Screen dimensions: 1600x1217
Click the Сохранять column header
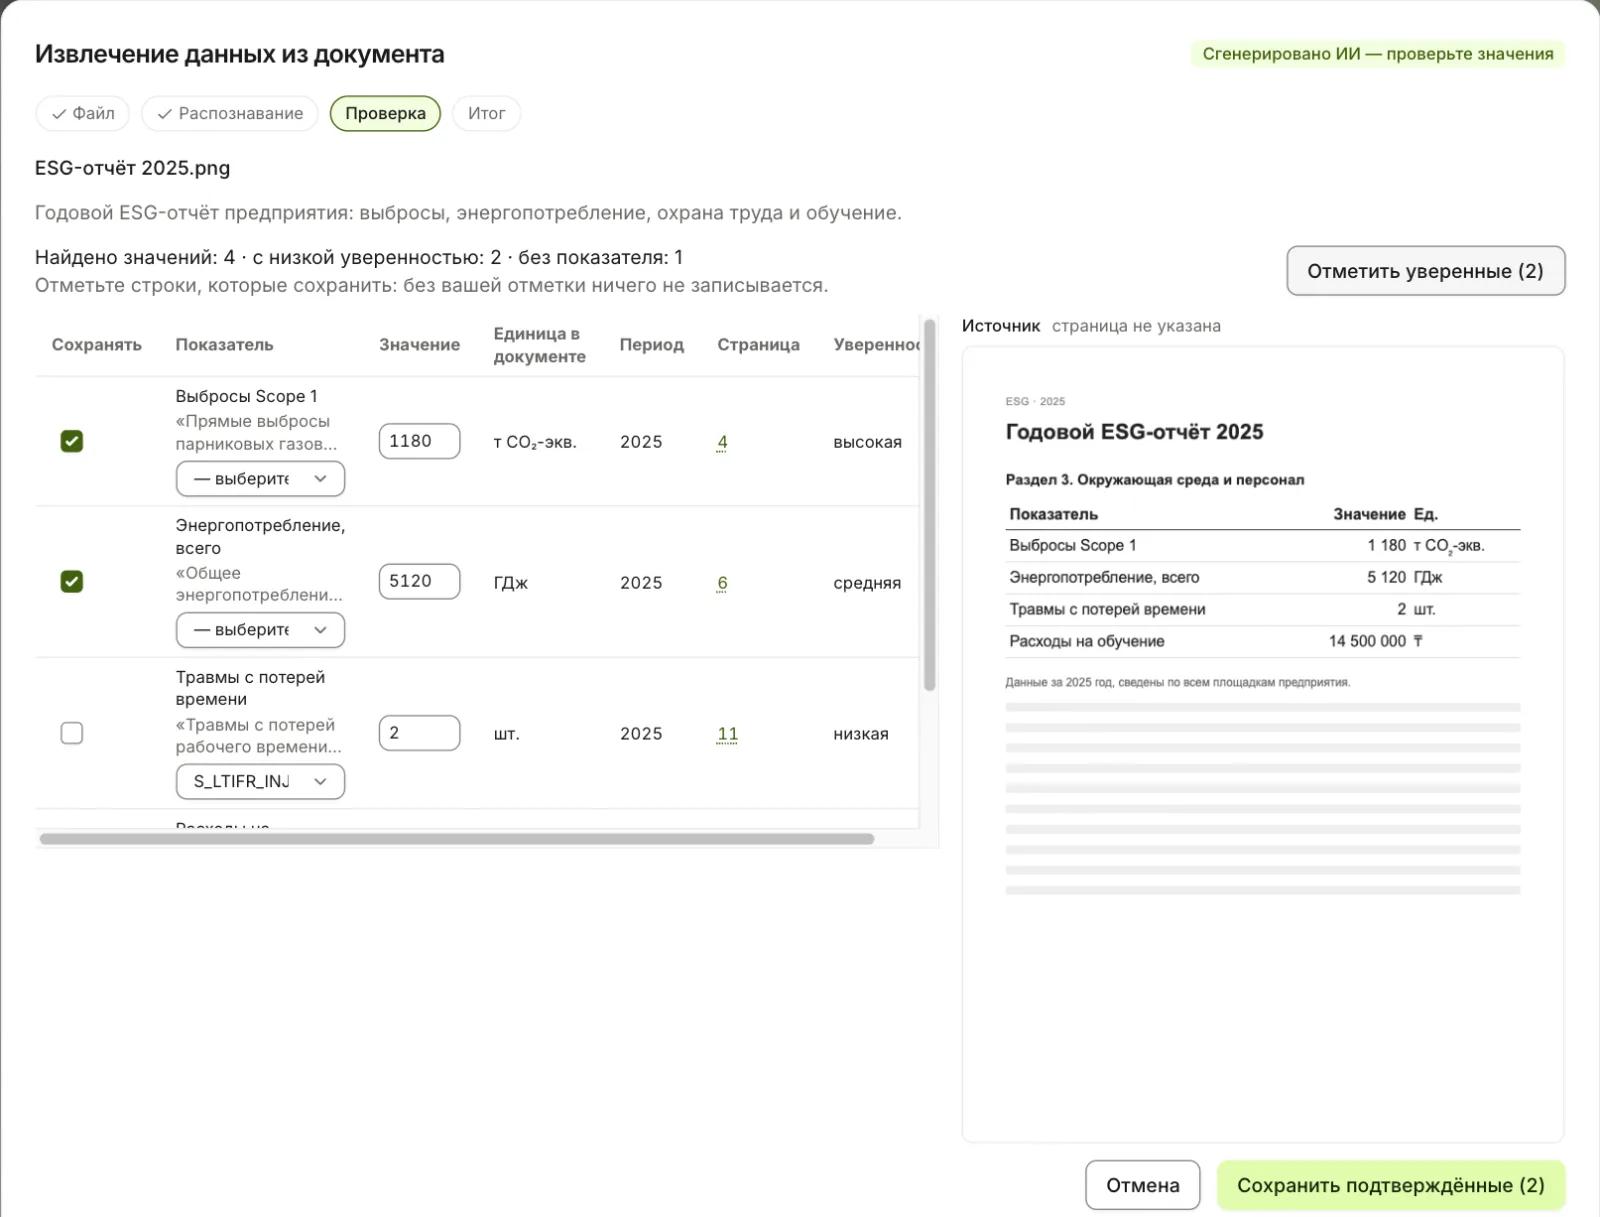pyautogui.click(x=96, y=345)
